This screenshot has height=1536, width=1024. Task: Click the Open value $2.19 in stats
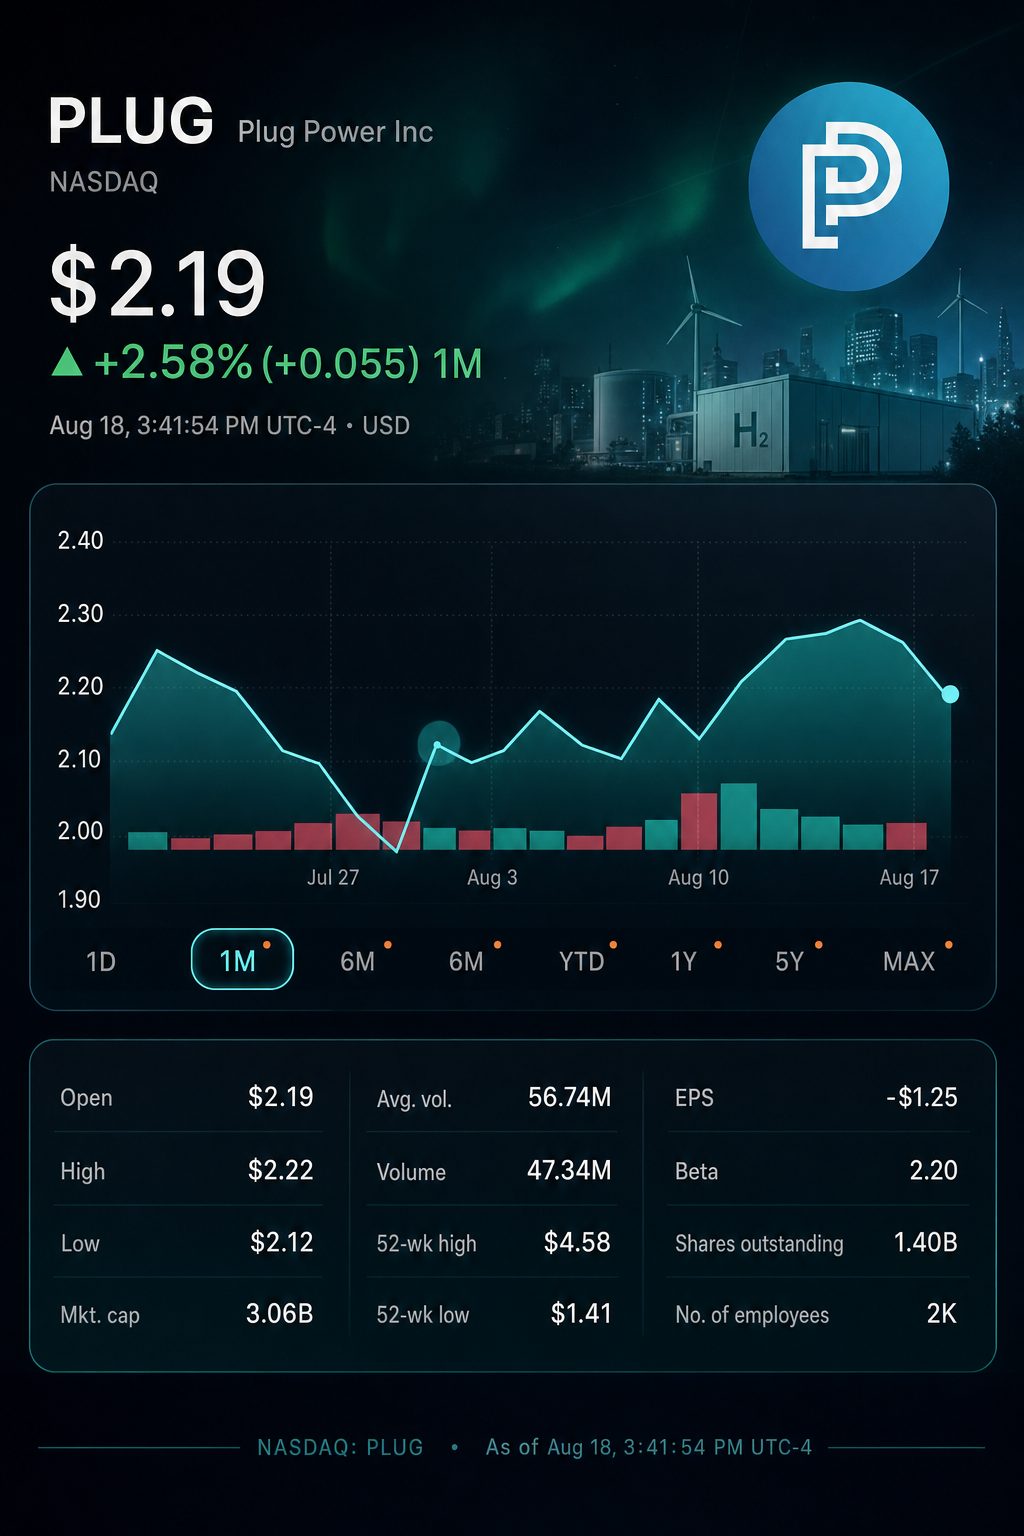281,1097
